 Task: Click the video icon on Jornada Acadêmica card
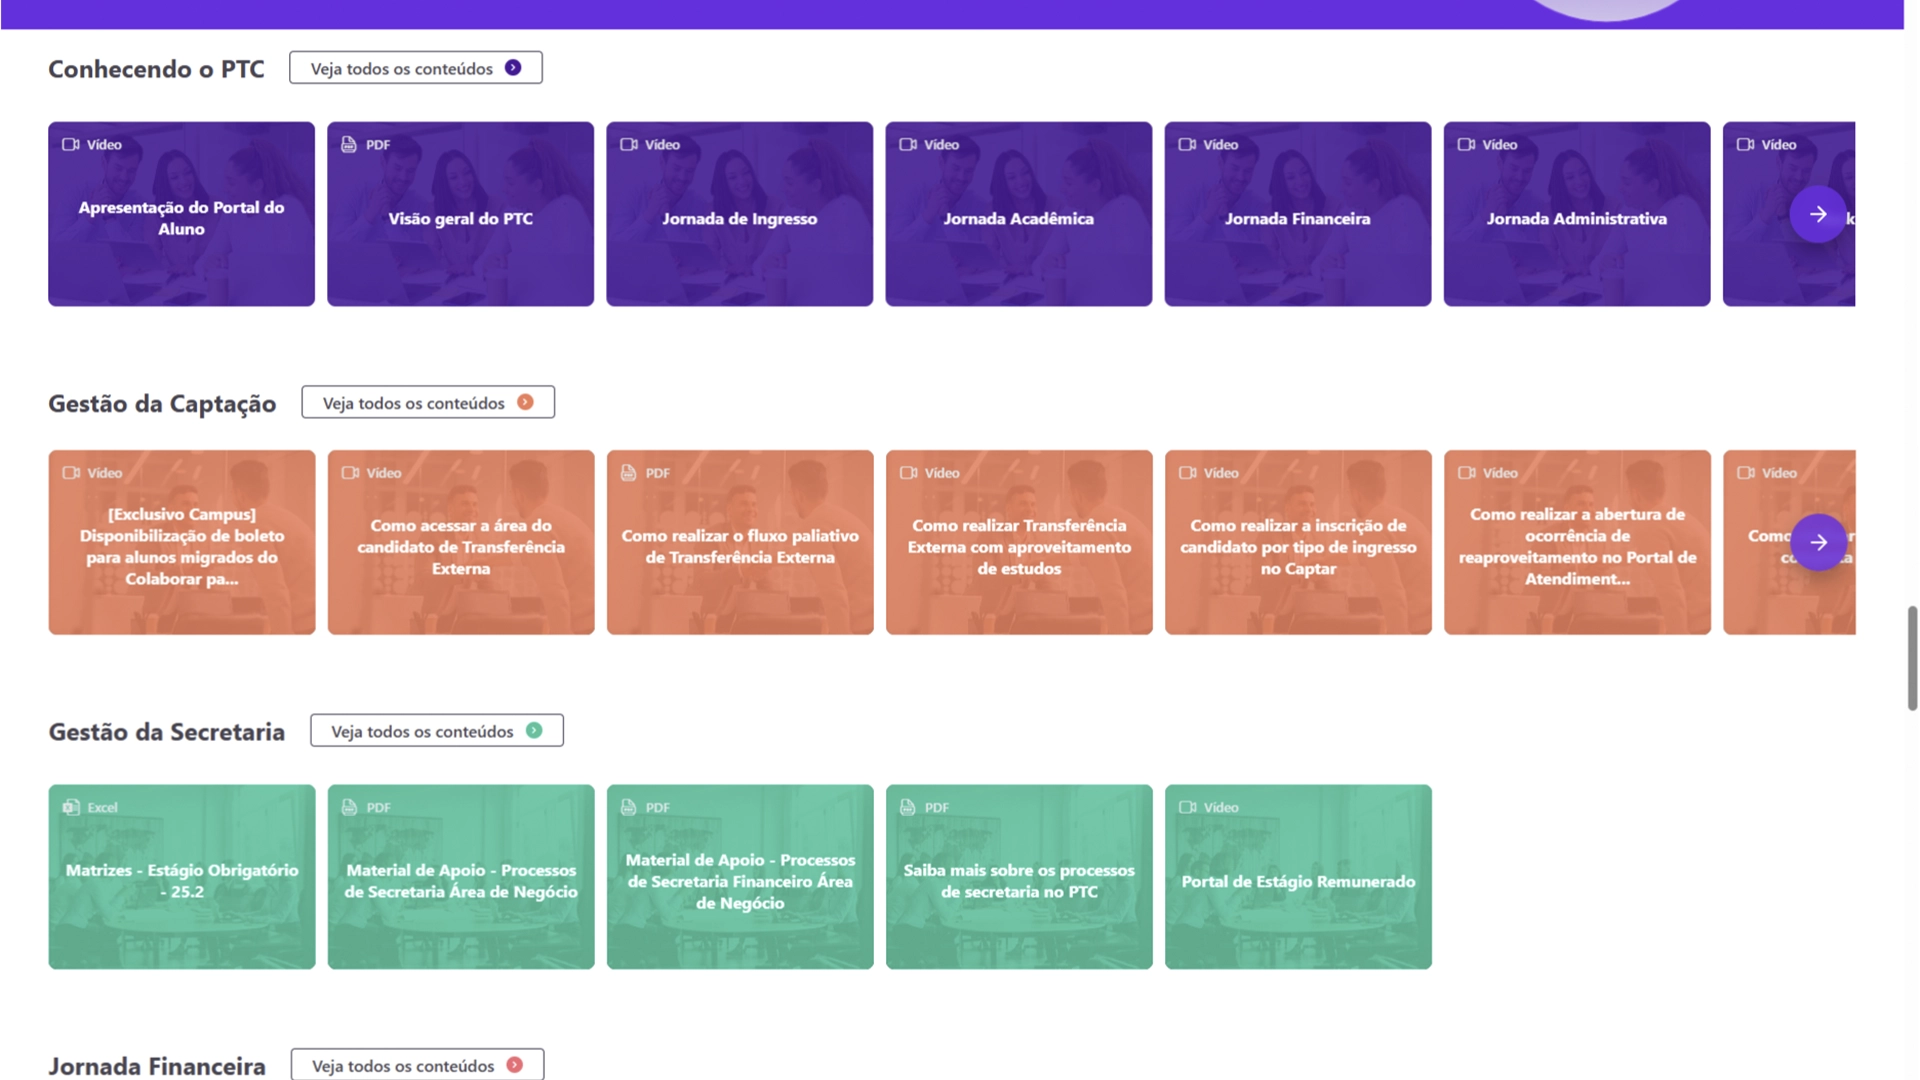(908, 145)
